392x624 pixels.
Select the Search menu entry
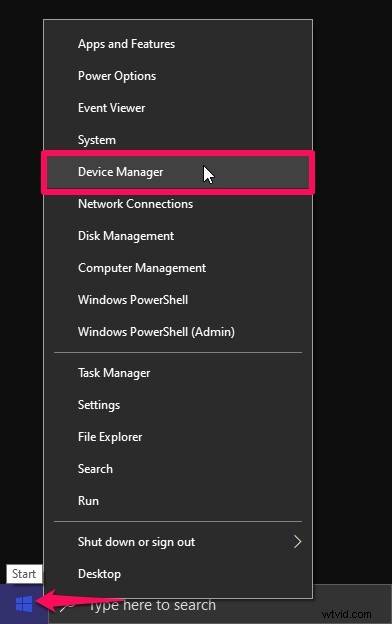point(177,469)
